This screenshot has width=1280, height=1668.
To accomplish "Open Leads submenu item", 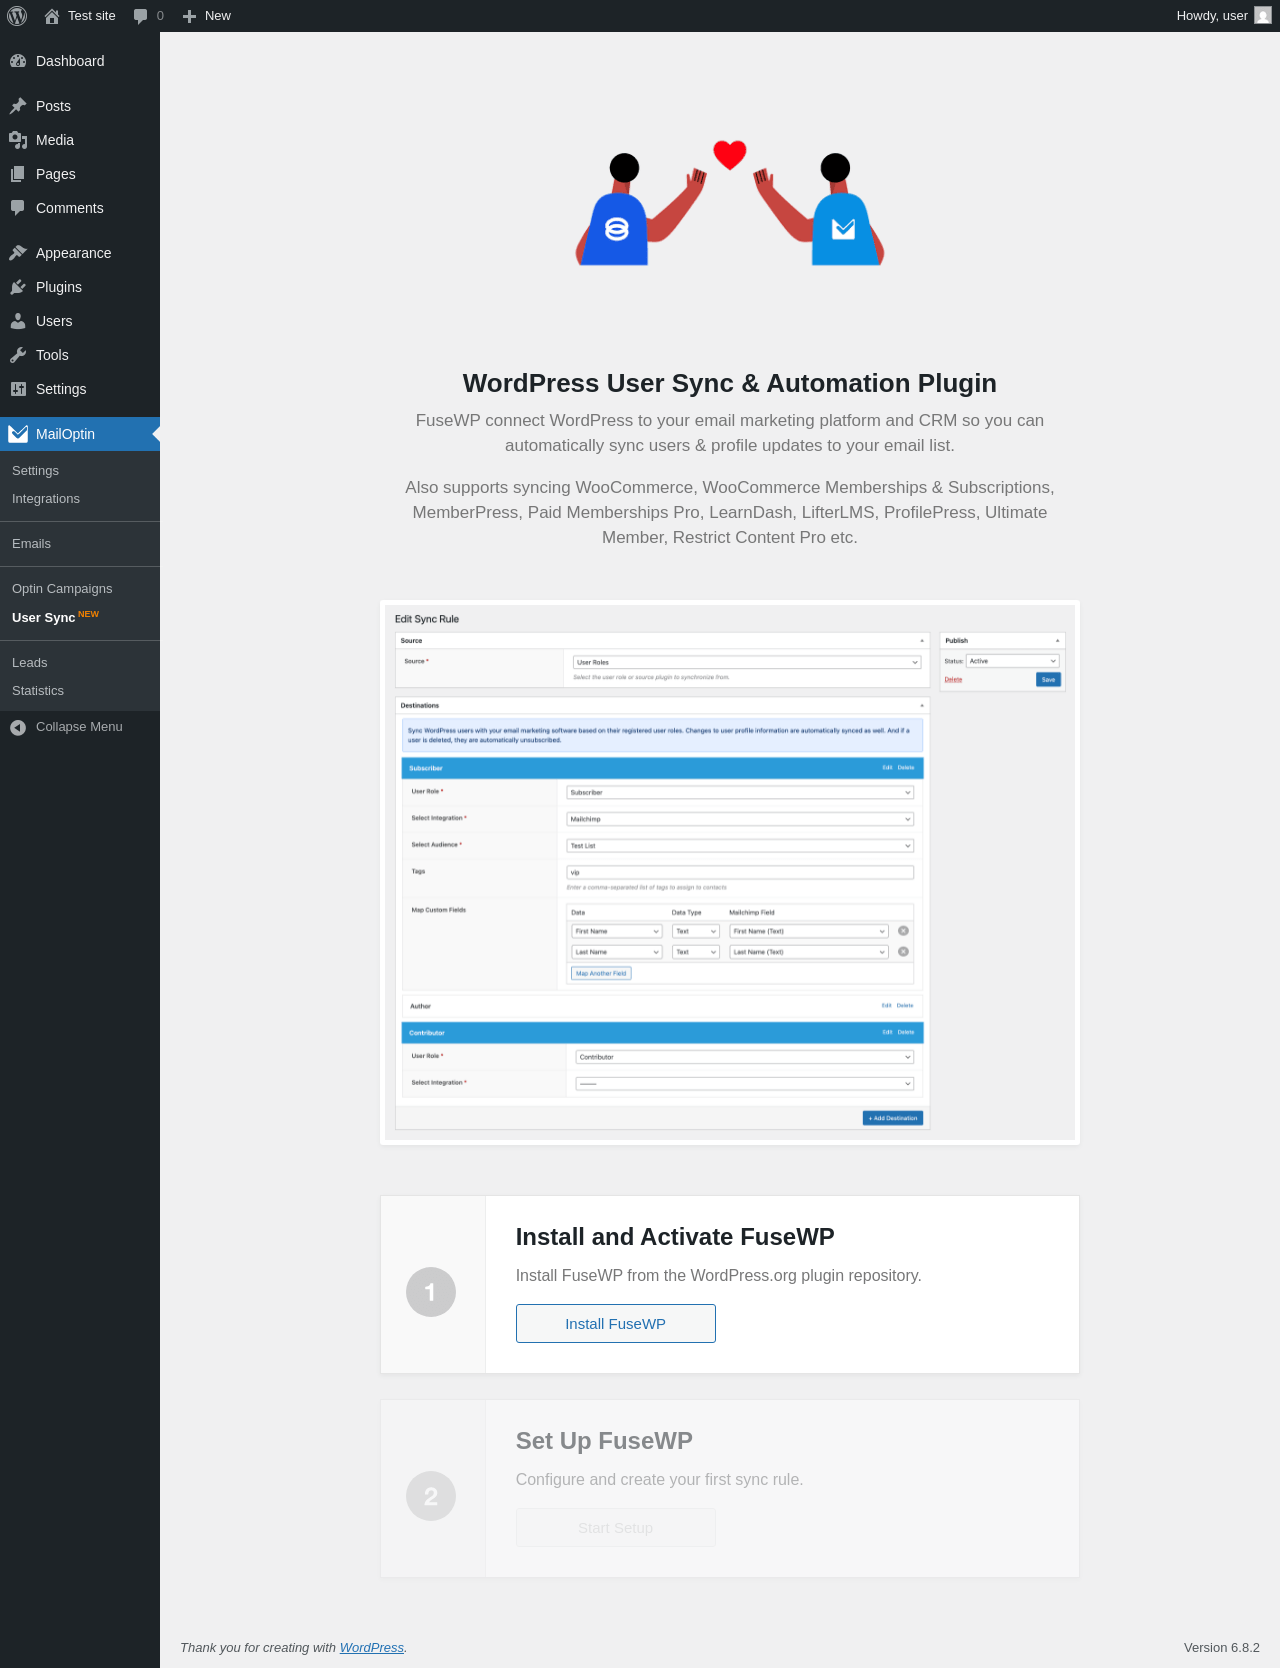I will coord(80,663).
